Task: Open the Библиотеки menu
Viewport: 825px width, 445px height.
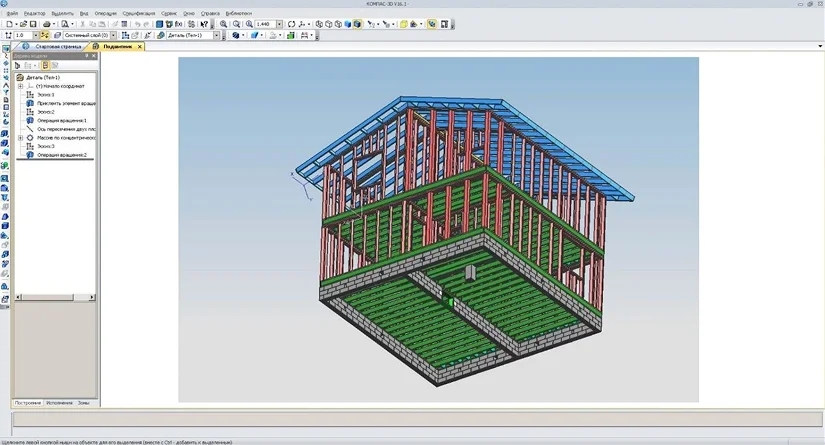Action: coord(238,13)
